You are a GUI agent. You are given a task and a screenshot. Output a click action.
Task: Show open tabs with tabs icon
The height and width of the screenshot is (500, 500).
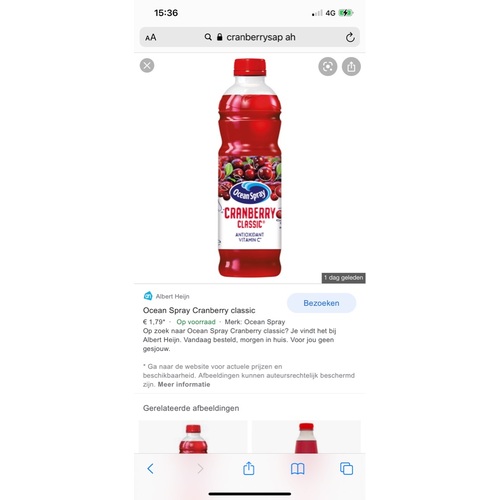[x=346, y=469]
